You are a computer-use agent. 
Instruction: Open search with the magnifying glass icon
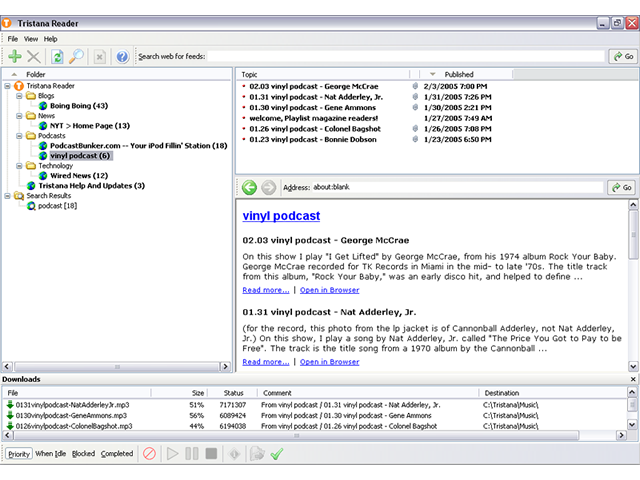[76, 56]
